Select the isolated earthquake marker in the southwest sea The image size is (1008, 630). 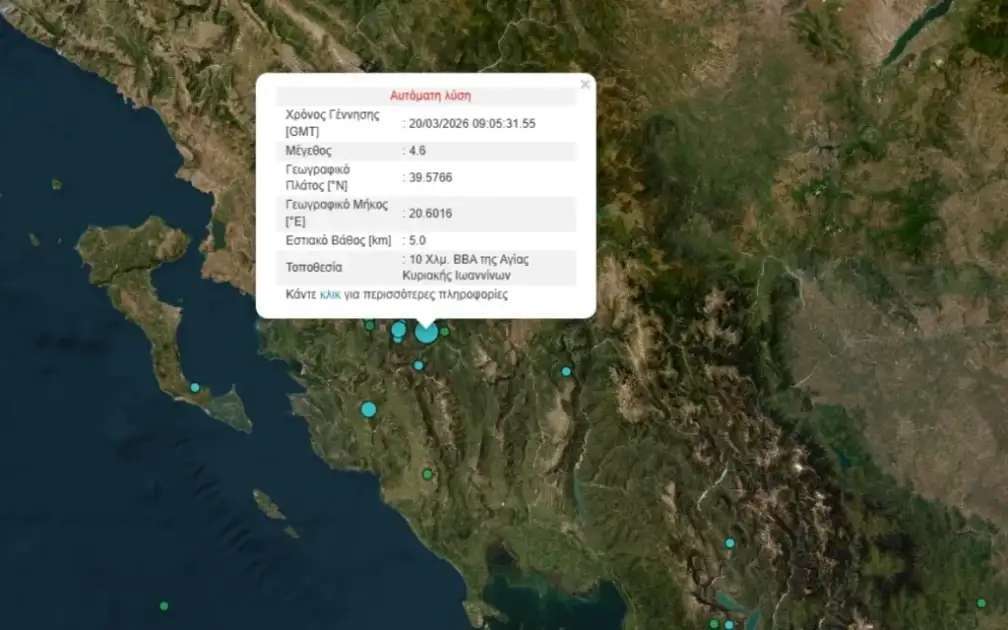163,605
